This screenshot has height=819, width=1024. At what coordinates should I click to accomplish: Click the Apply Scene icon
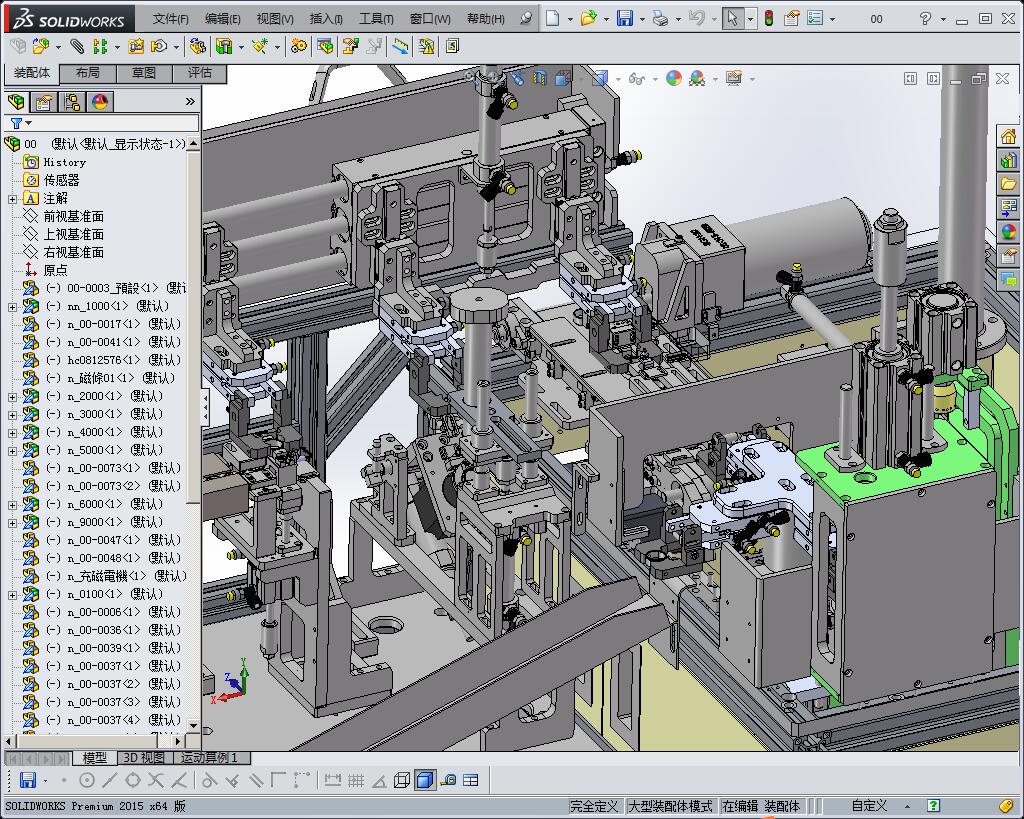point(697,78)
